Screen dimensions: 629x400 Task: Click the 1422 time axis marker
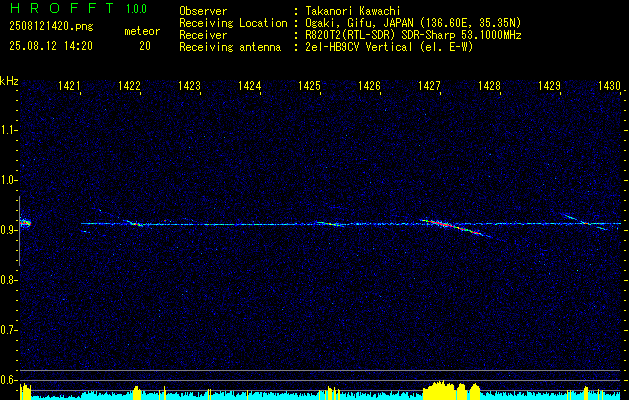coord(129,86)
